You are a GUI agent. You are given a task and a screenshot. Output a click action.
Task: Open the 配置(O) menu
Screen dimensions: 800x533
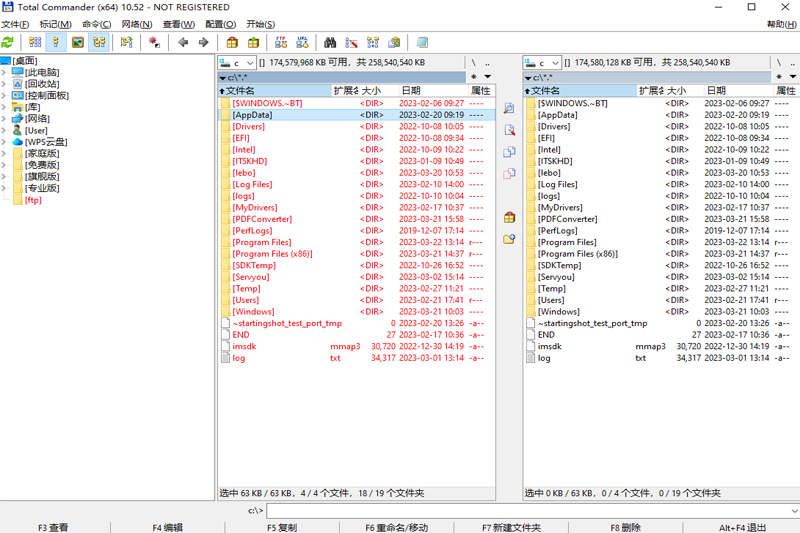tap(220, 24)
